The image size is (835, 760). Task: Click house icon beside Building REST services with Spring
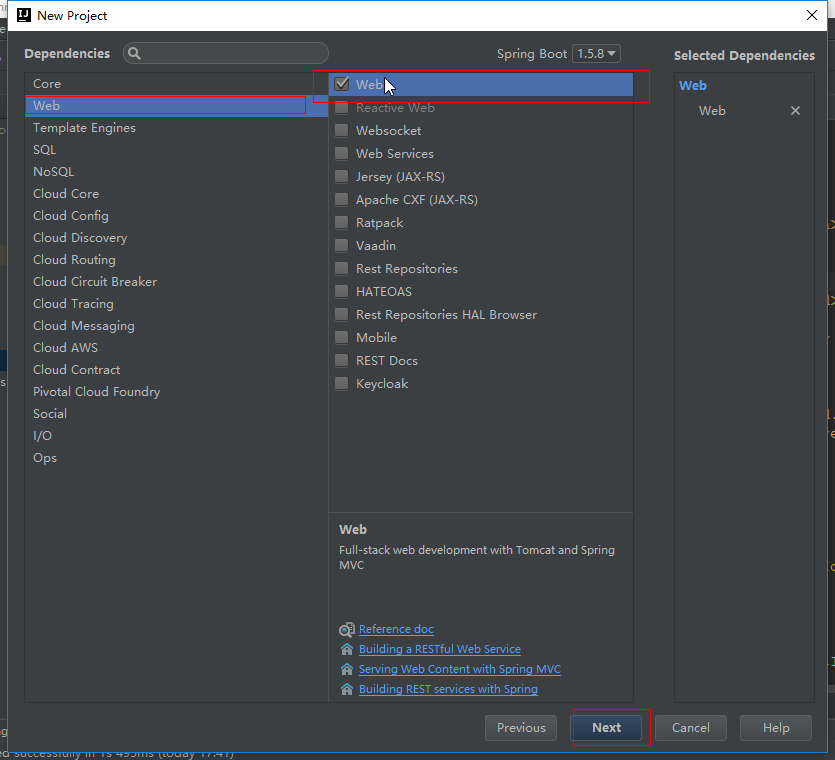pyautogui.click(x=347, y=689)
